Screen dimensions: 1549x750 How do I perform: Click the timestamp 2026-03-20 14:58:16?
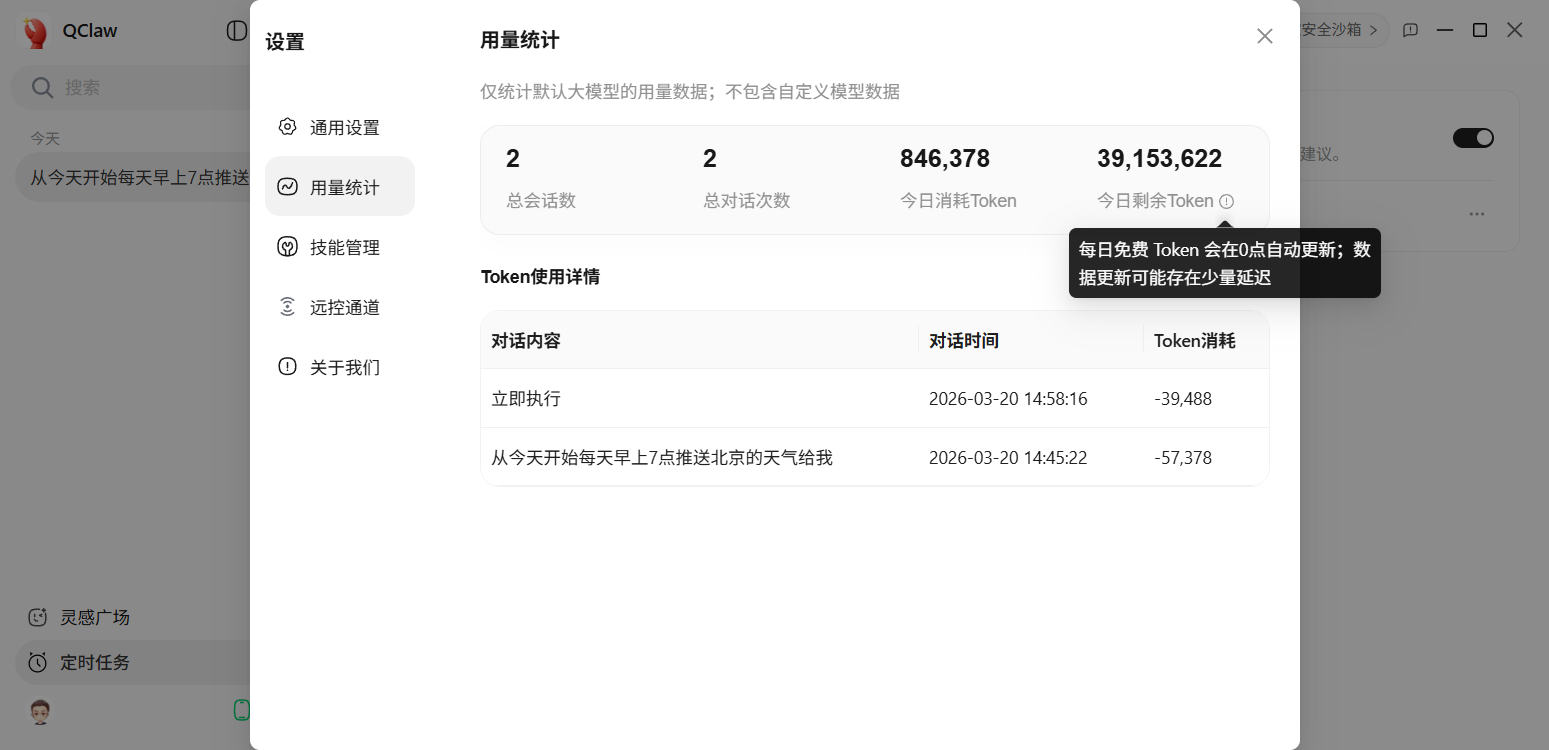coord(1008,399)
